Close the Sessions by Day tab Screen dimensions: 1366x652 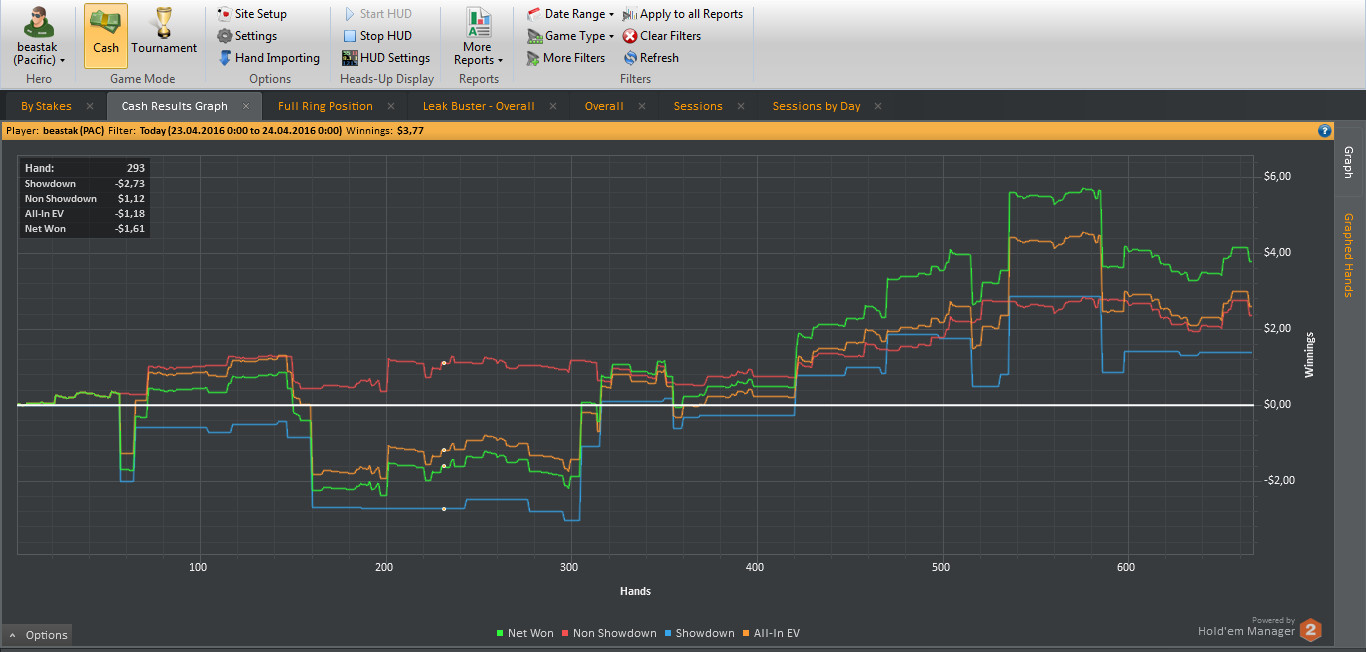(878, 106)
